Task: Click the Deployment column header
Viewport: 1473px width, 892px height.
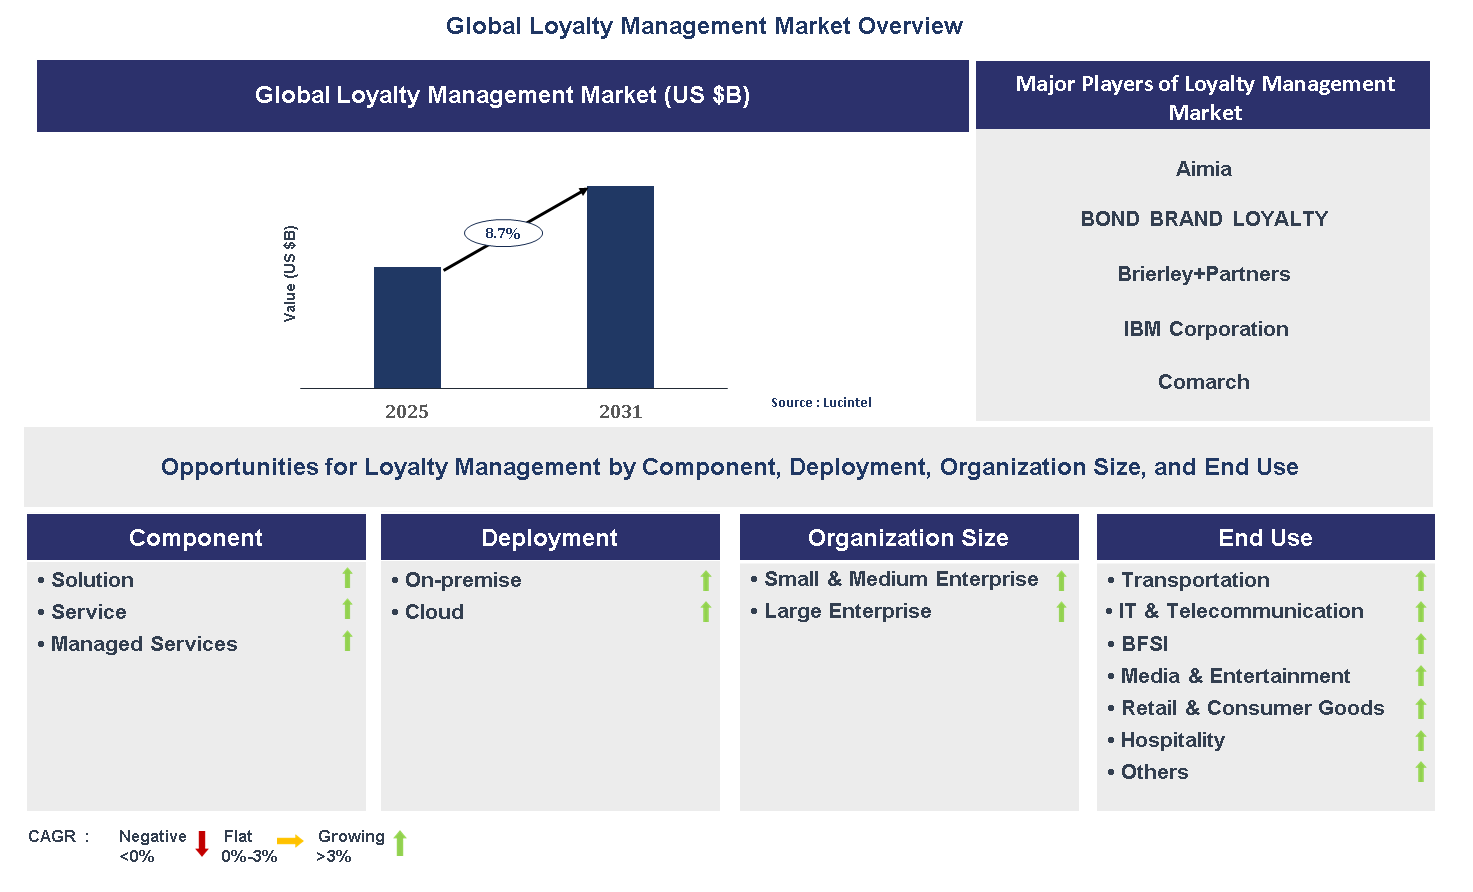Action: [550, 537]
